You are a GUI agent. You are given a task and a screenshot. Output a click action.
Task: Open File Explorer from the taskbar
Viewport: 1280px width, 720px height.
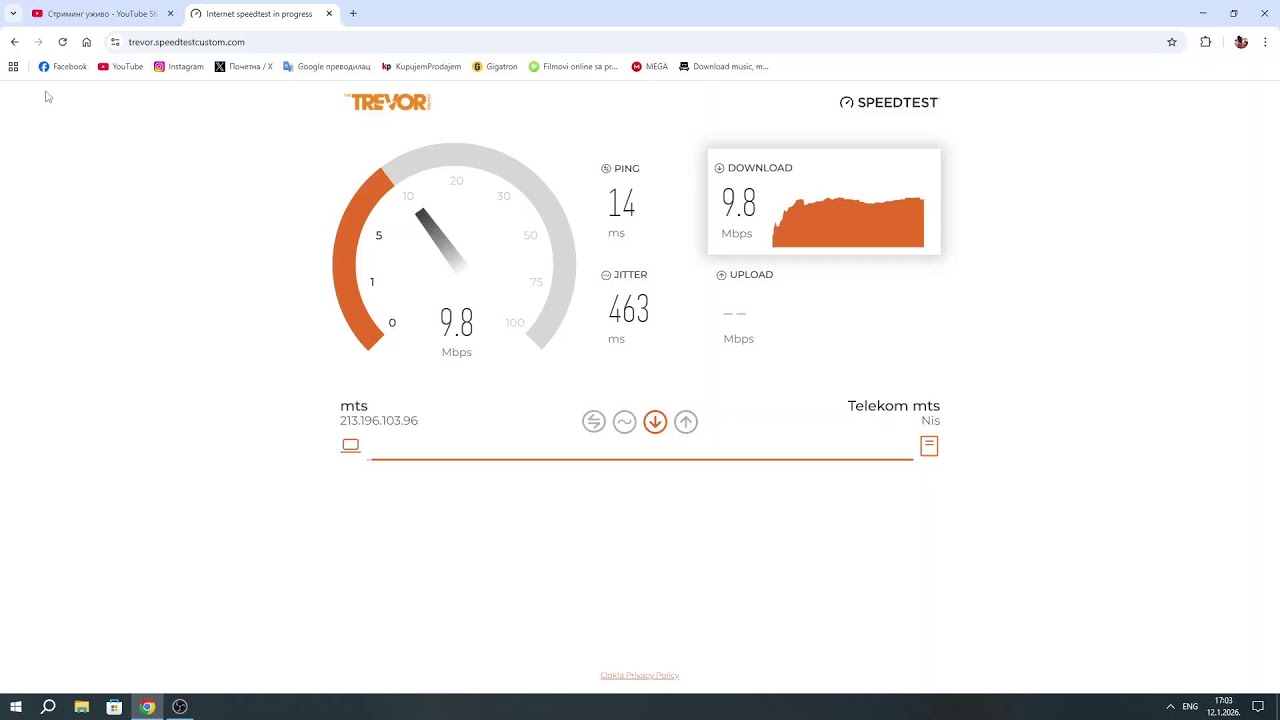click(81, 707)
